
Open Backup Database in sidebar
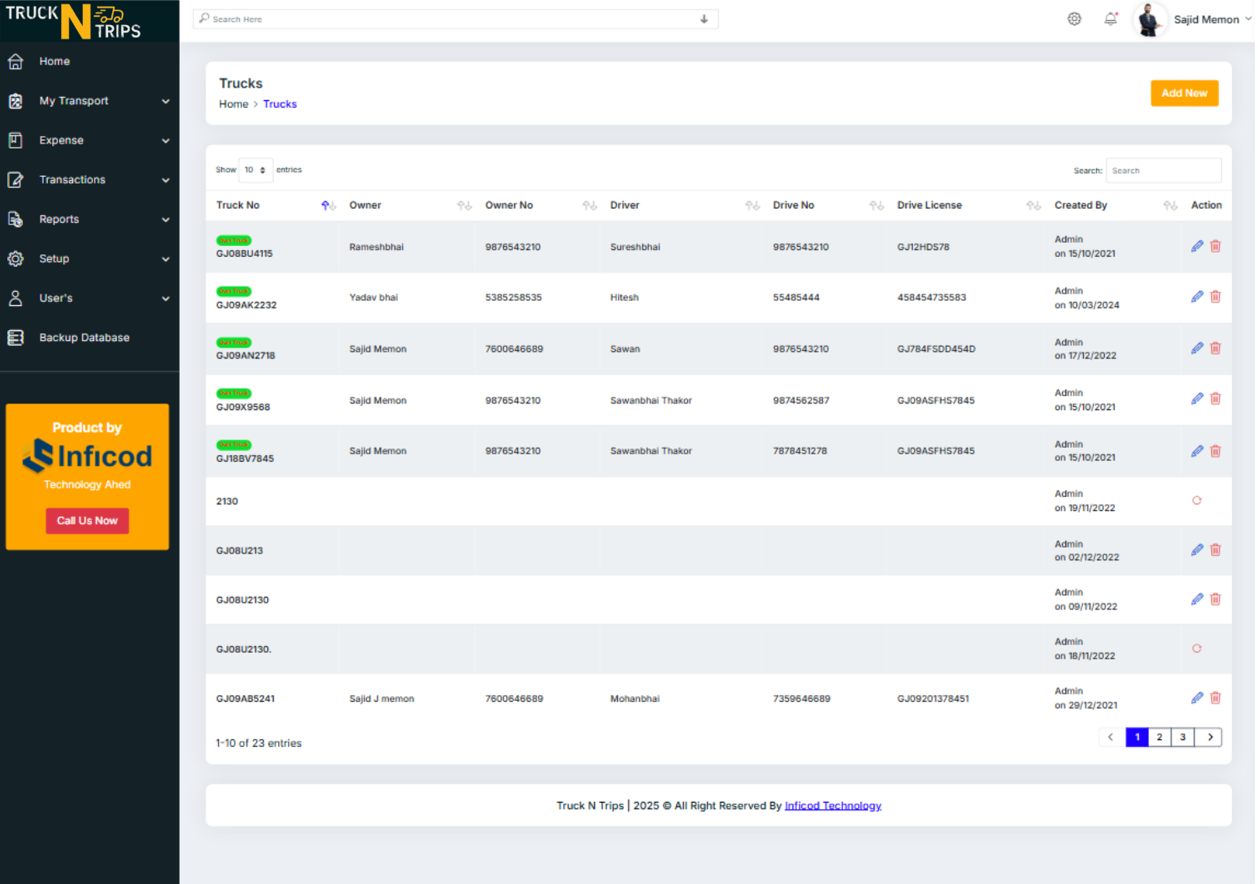84,338
